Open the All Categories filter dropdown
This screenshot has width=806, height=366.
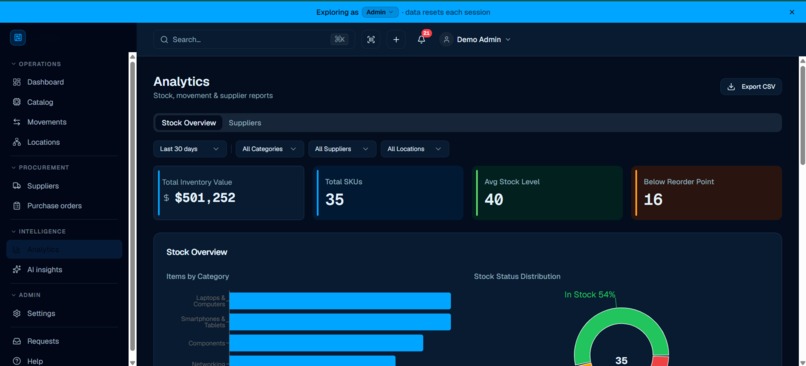pos(270,149)
